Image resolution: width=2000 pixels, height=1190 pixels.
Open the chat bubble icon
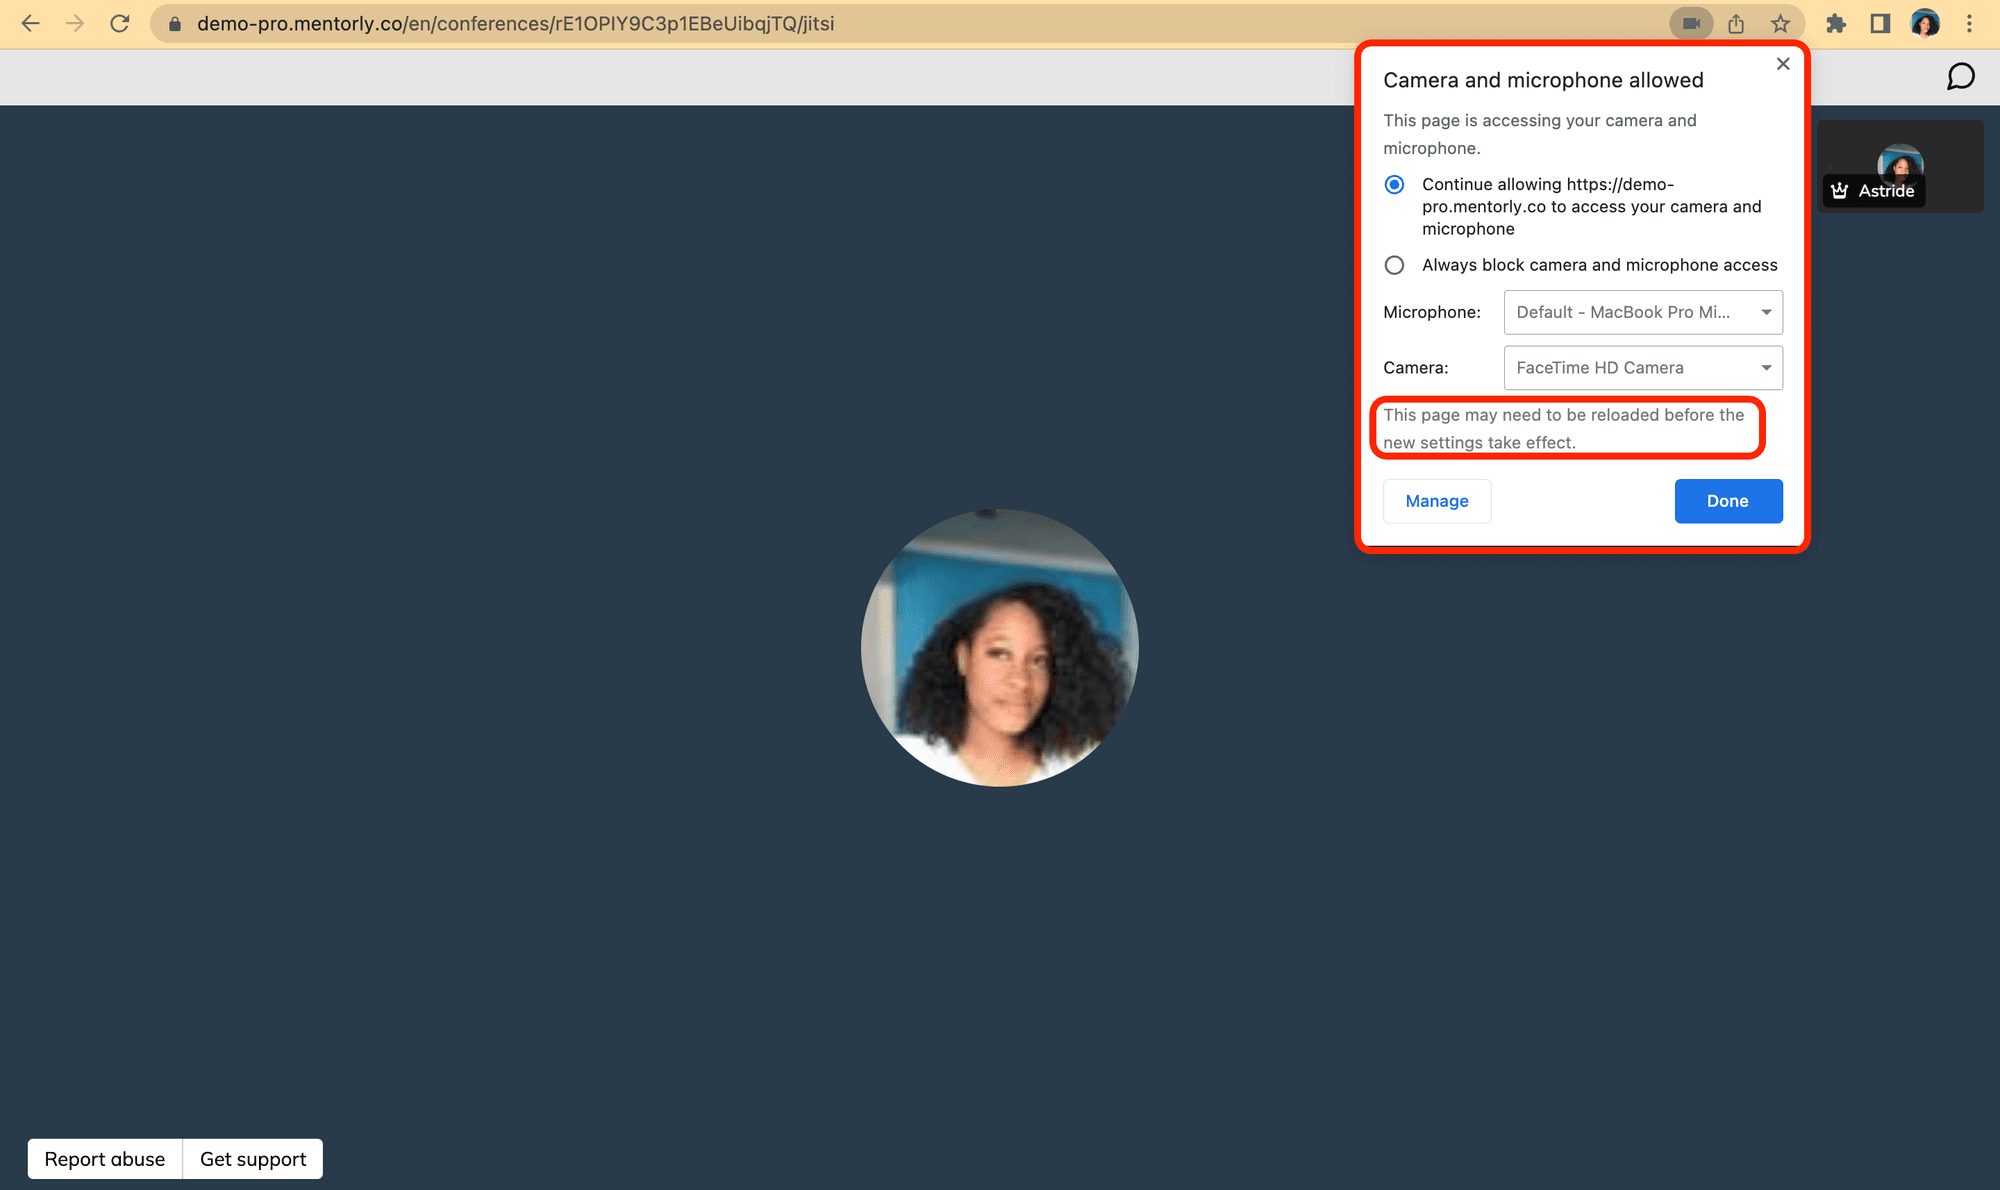(x=1960, y=77)
